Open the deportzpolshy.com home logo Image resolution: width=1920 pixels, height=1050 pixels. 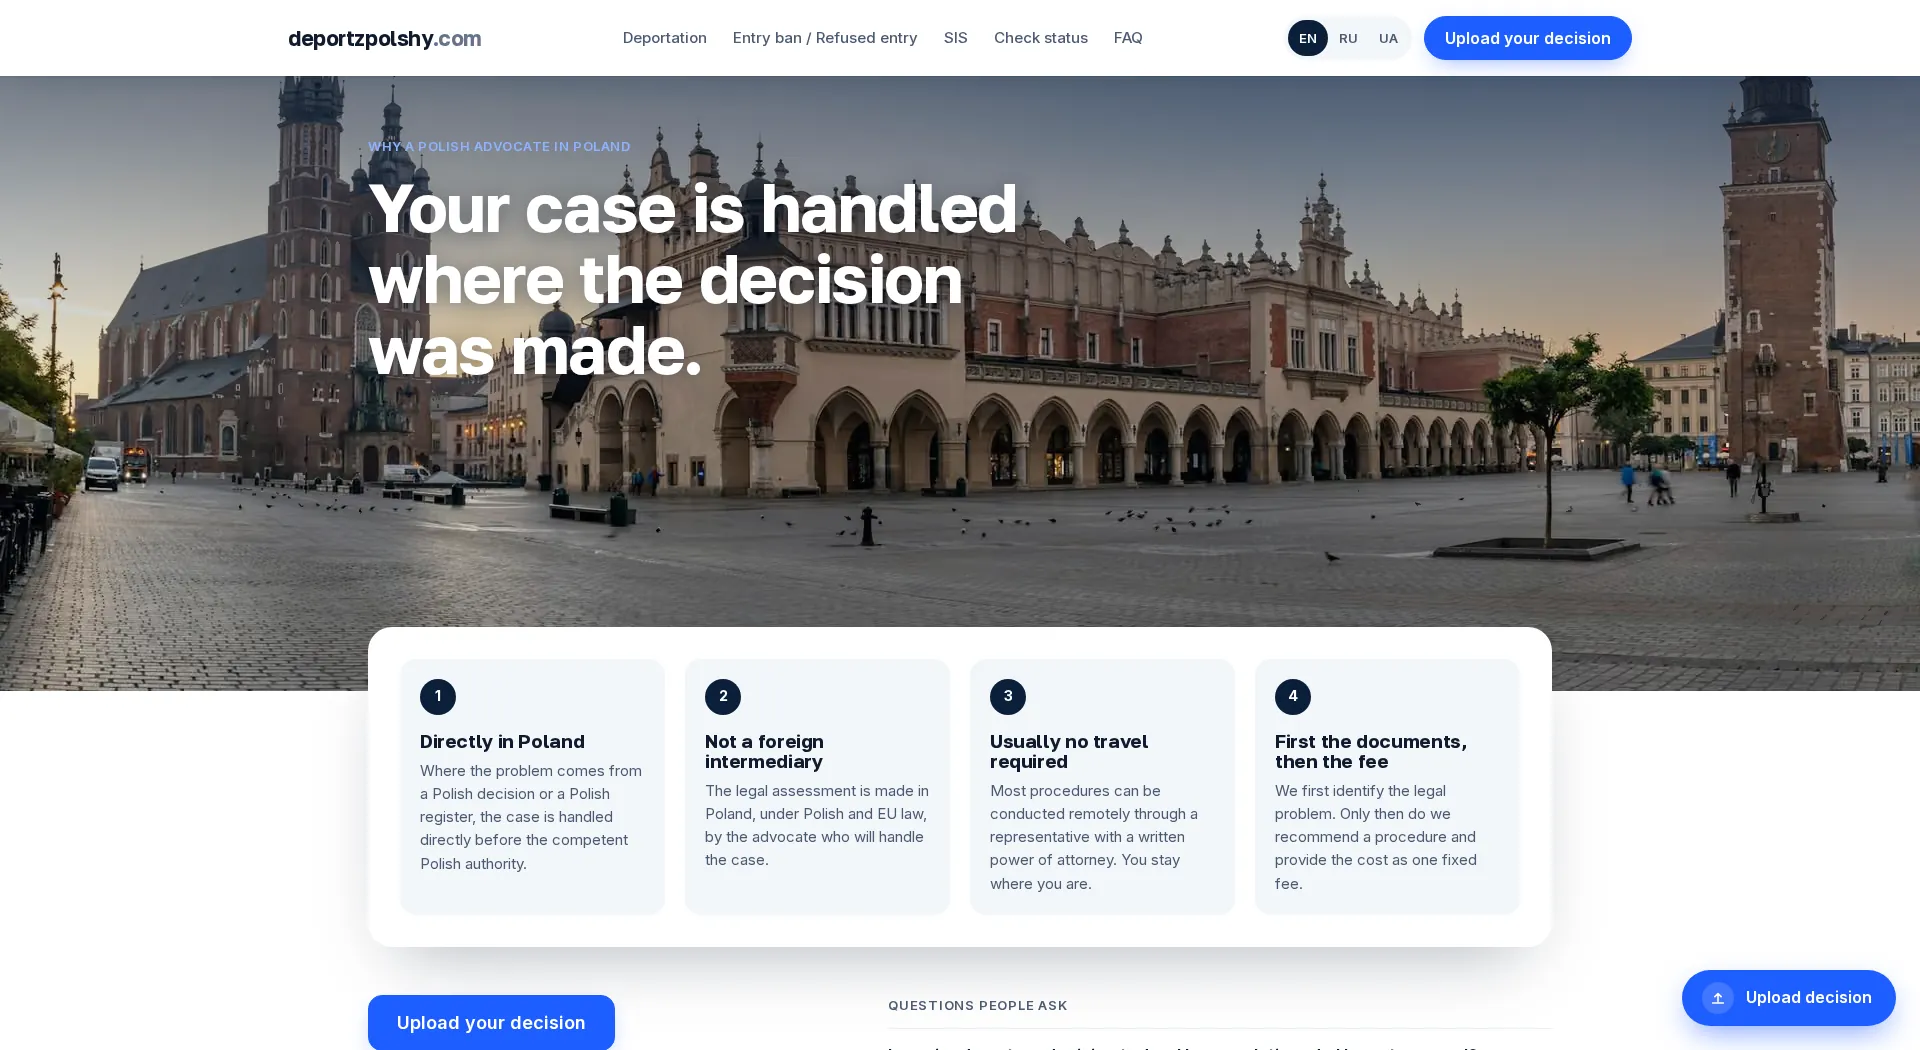384,38
